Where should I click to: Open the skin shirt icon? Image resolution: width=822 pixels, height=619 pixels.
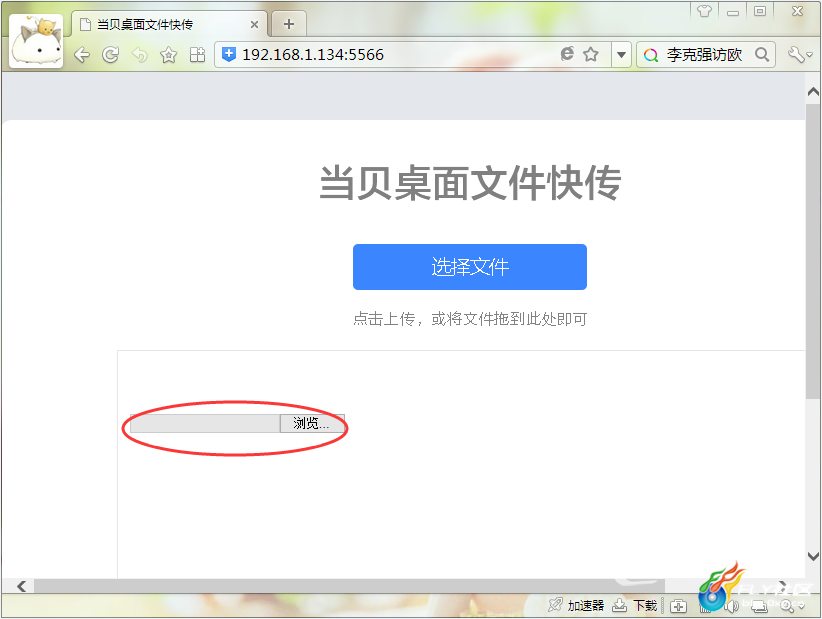pyautogui.click(x=704, y=10)
